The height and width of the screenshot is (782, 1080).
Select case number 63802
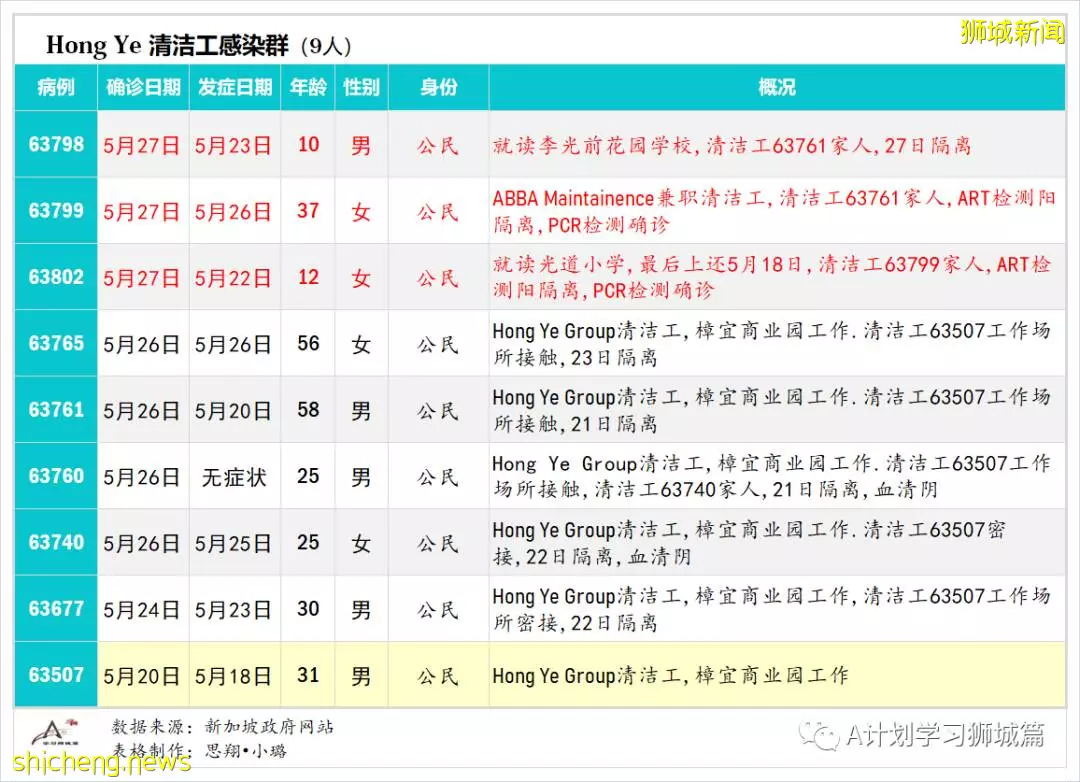(56, 277)
